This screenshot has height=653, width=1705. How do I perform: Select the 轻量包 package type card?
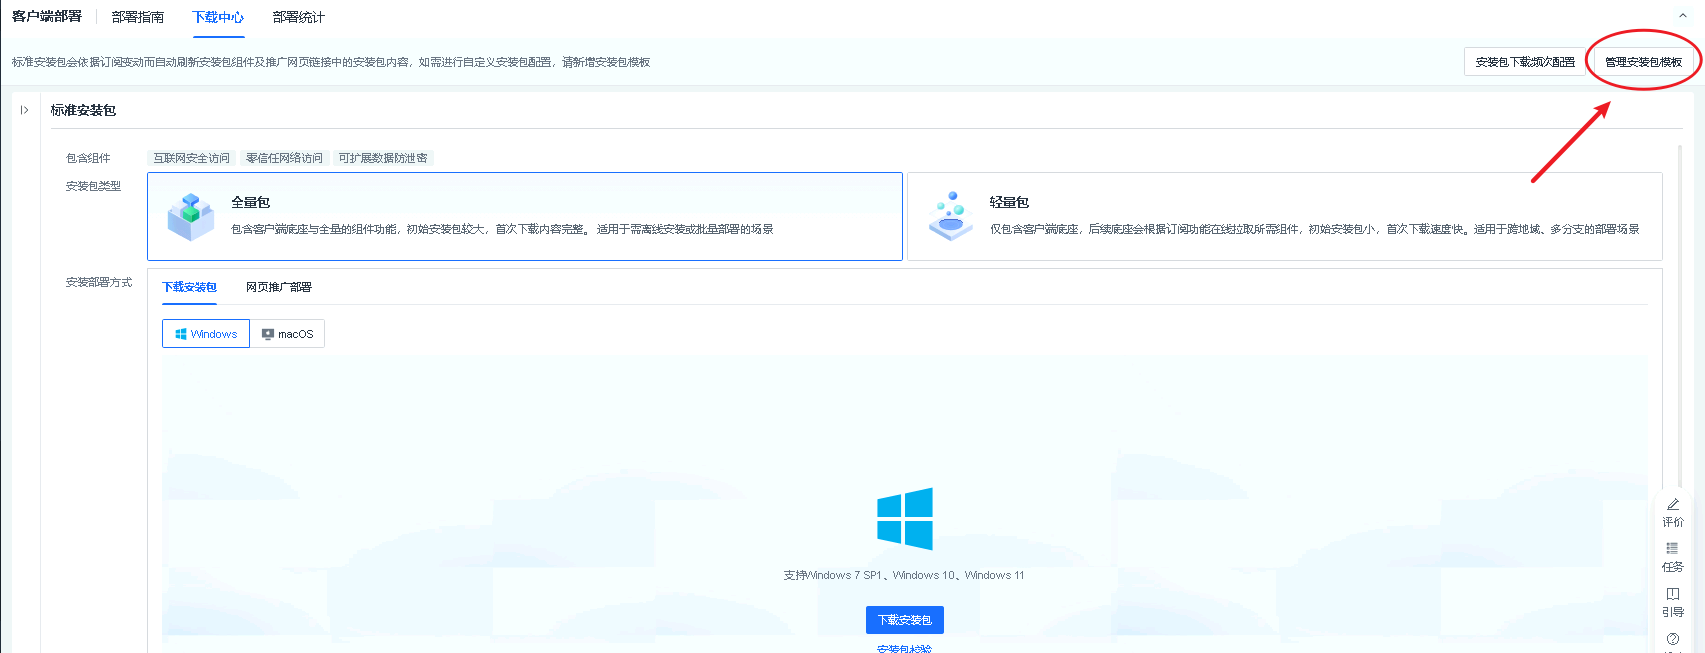click(x=1285, y=216)
